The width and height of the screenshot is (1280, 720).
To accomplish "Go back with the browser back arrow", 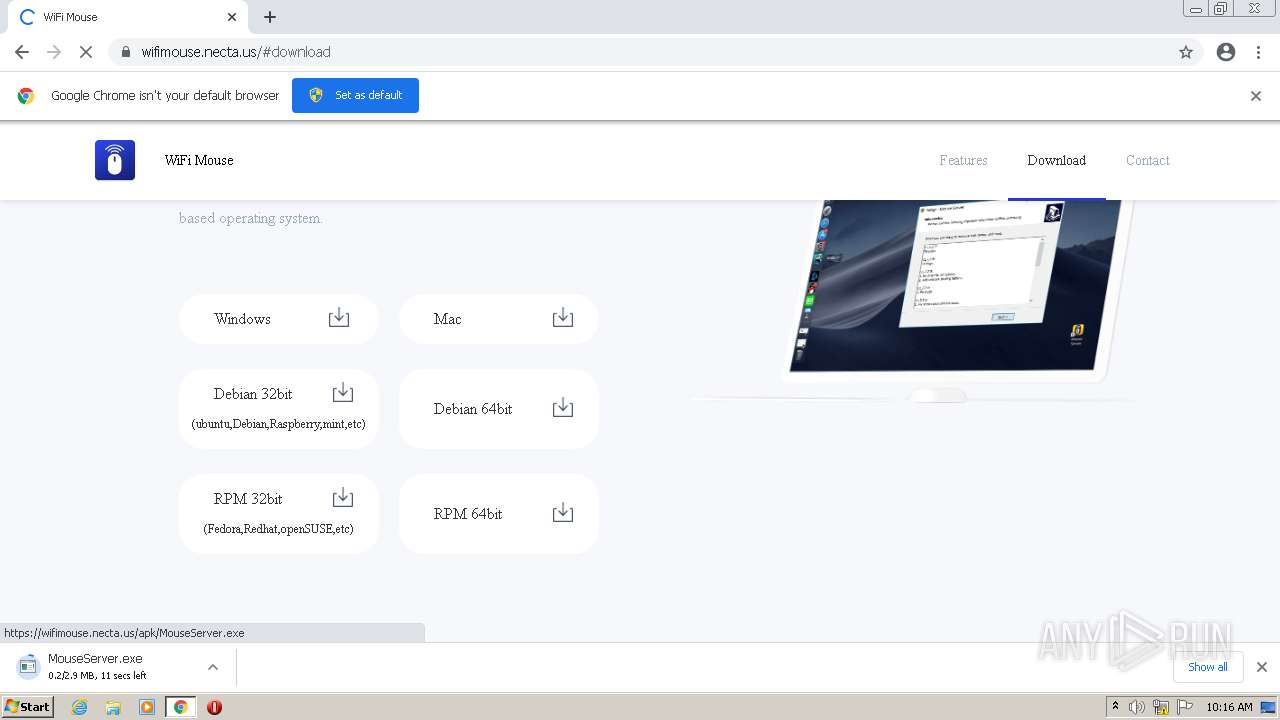I will [x=22, y=52].
